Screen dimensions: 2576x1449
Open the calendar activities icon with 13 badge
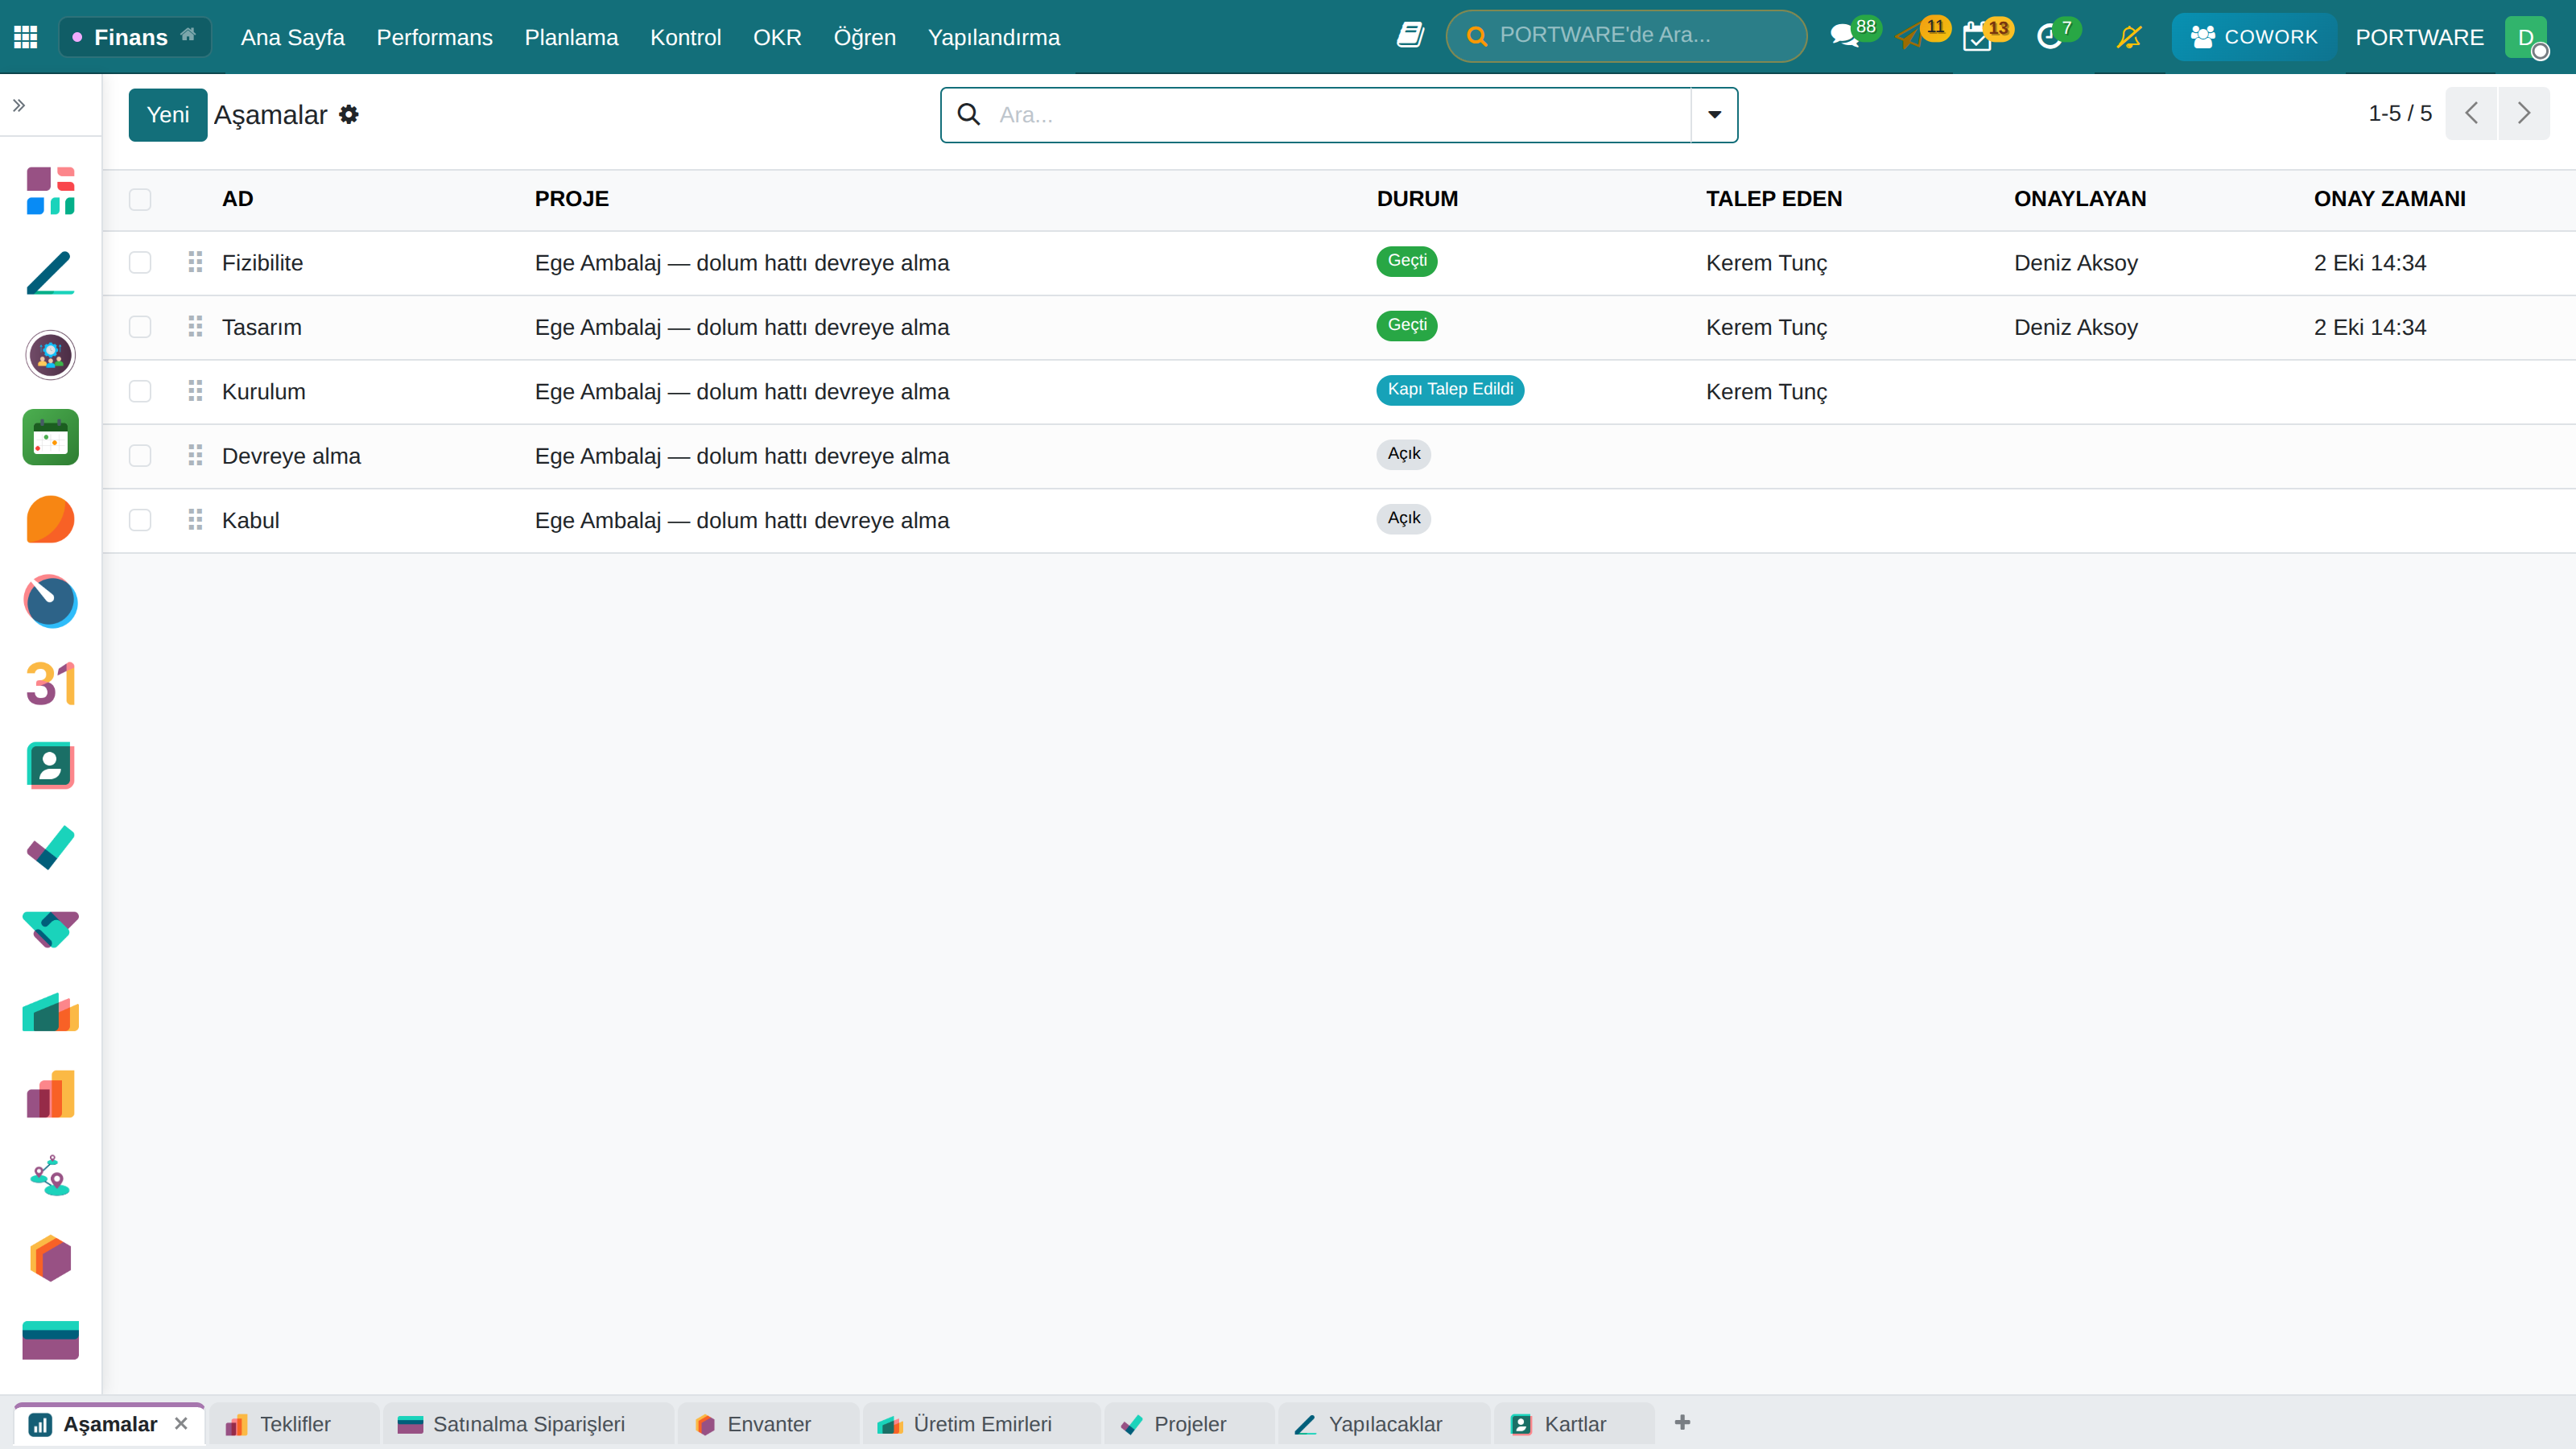[1977, 37]
